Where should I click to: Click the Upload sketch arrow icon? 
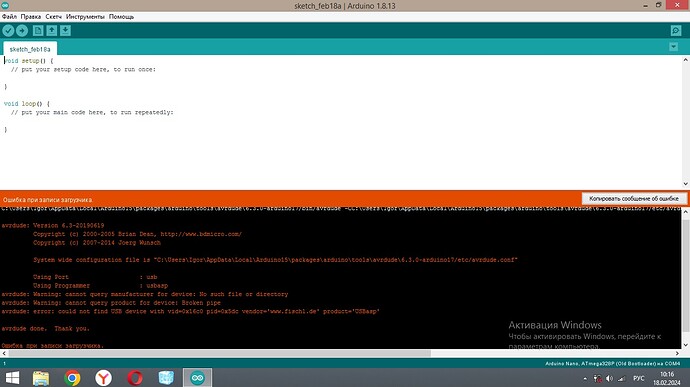(22, 30)
